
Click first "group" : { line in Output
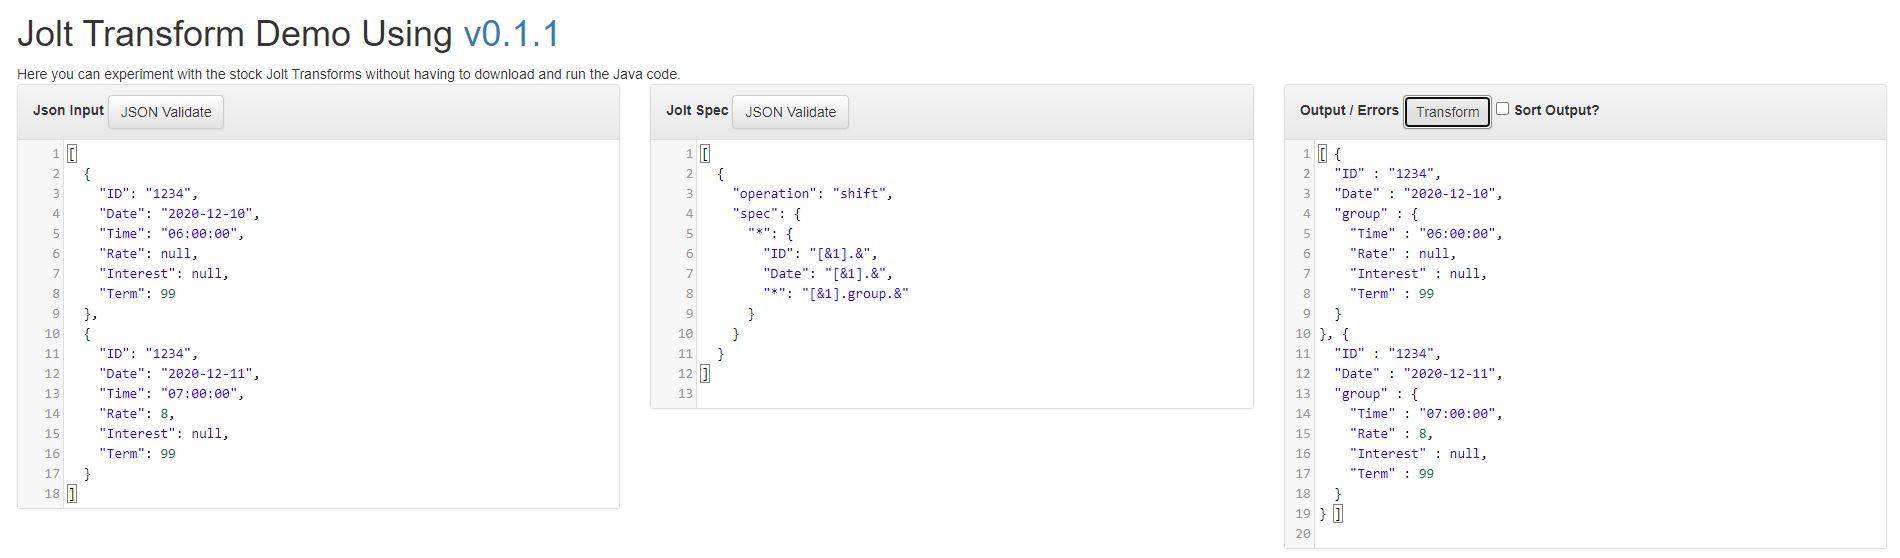tap(1376, 213)
